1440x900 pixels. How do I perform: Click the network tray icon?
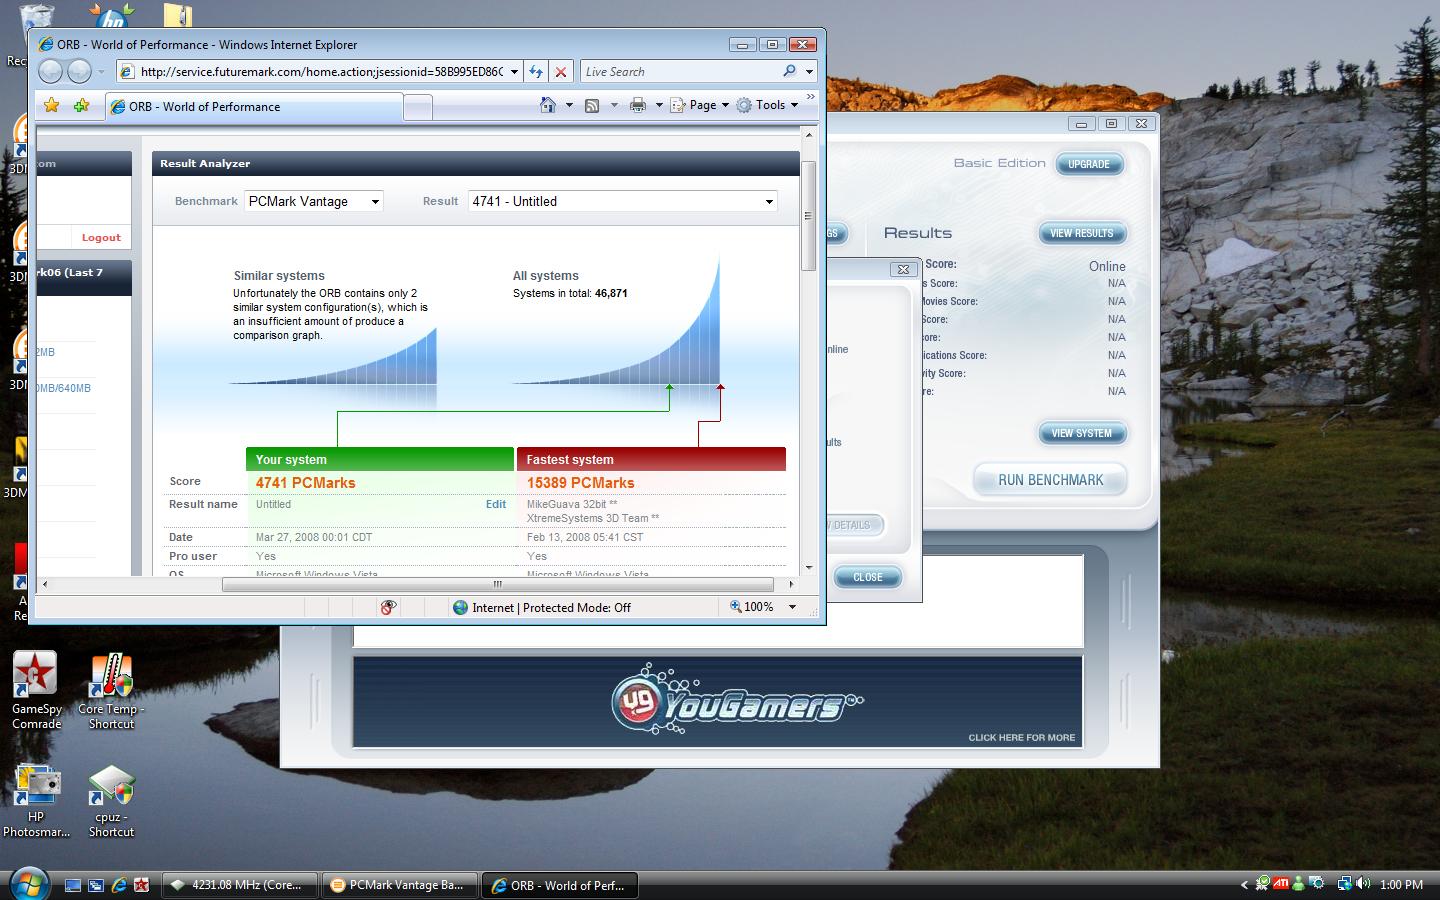pyautogui.click(x=1346, y=884)
